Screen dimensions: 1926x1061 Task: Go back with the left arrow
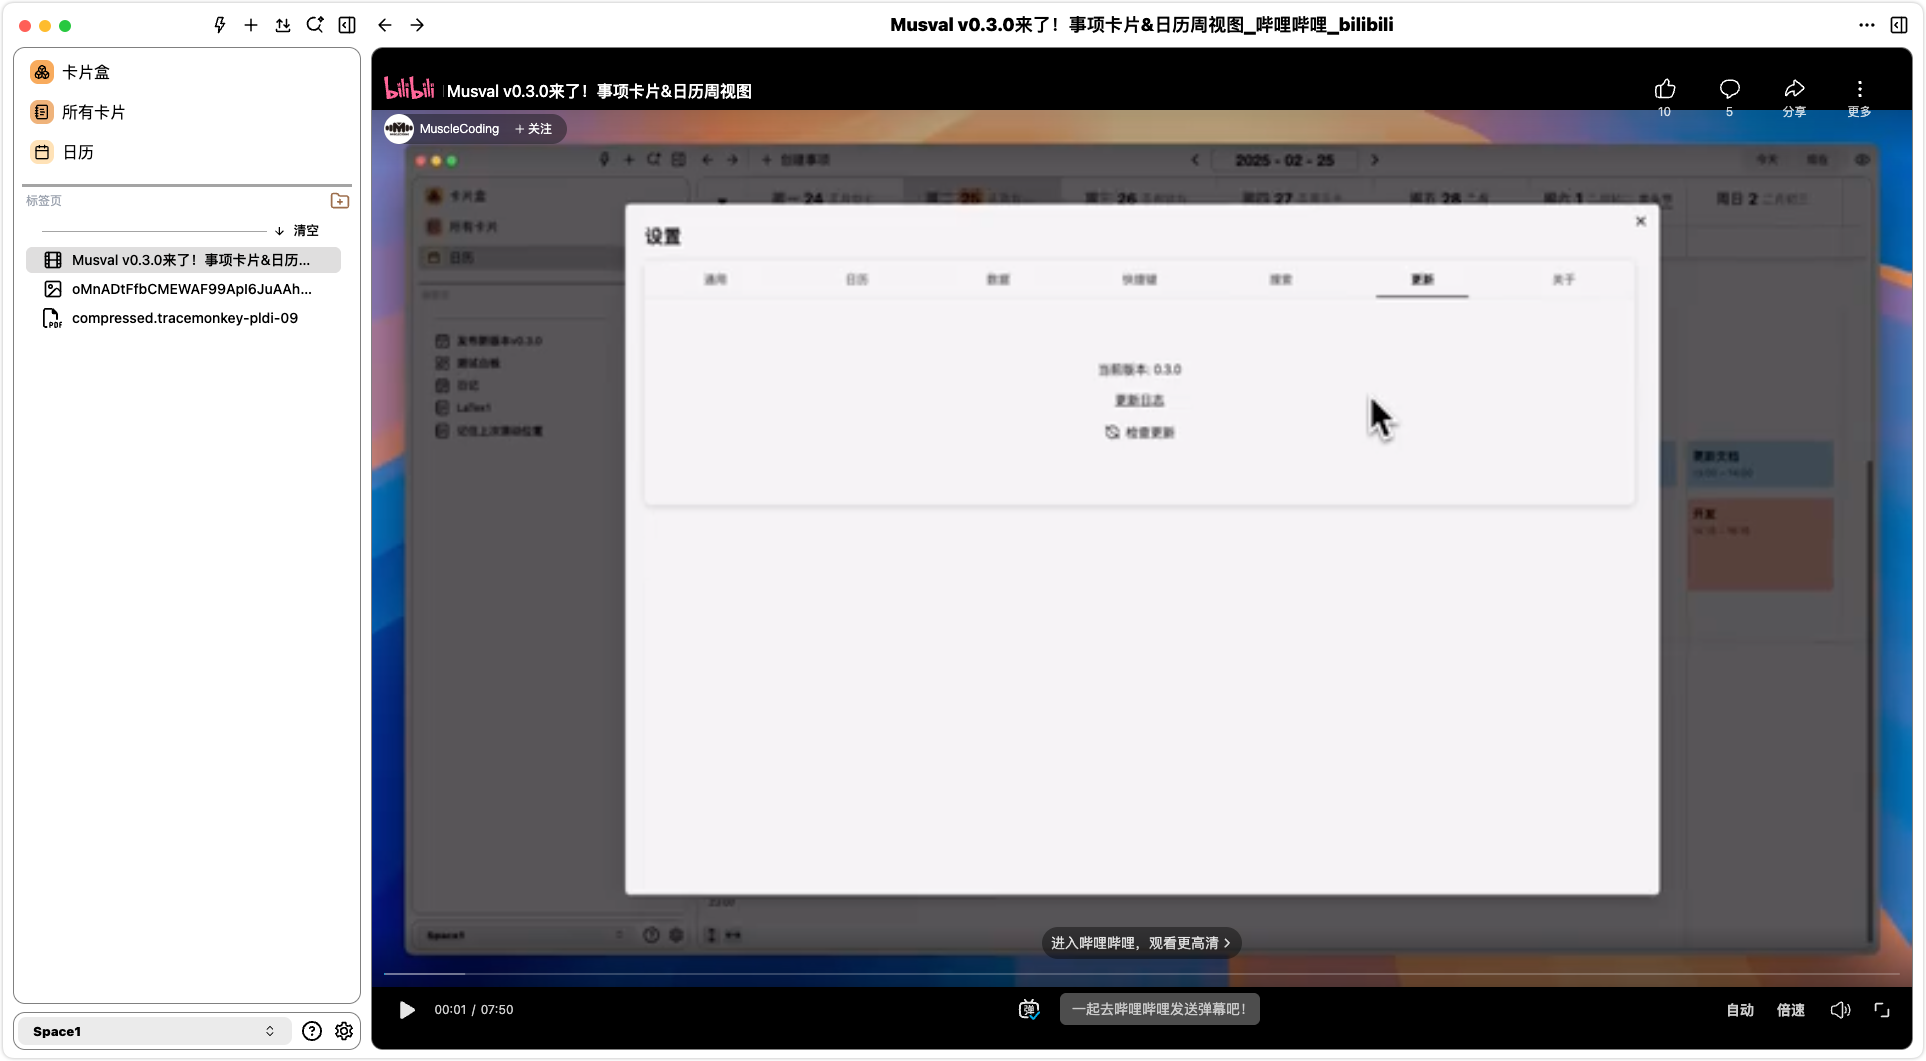pos(385,25)
